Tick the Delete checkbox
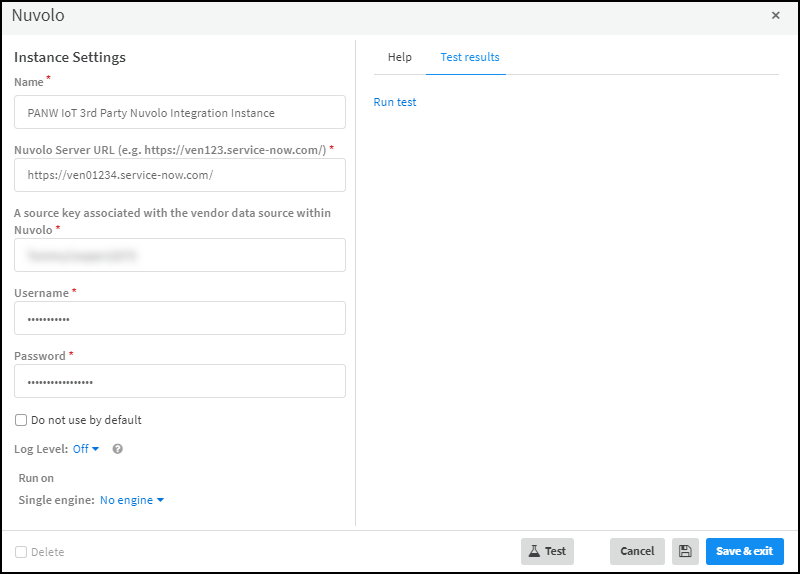 (x=21, y=552)
